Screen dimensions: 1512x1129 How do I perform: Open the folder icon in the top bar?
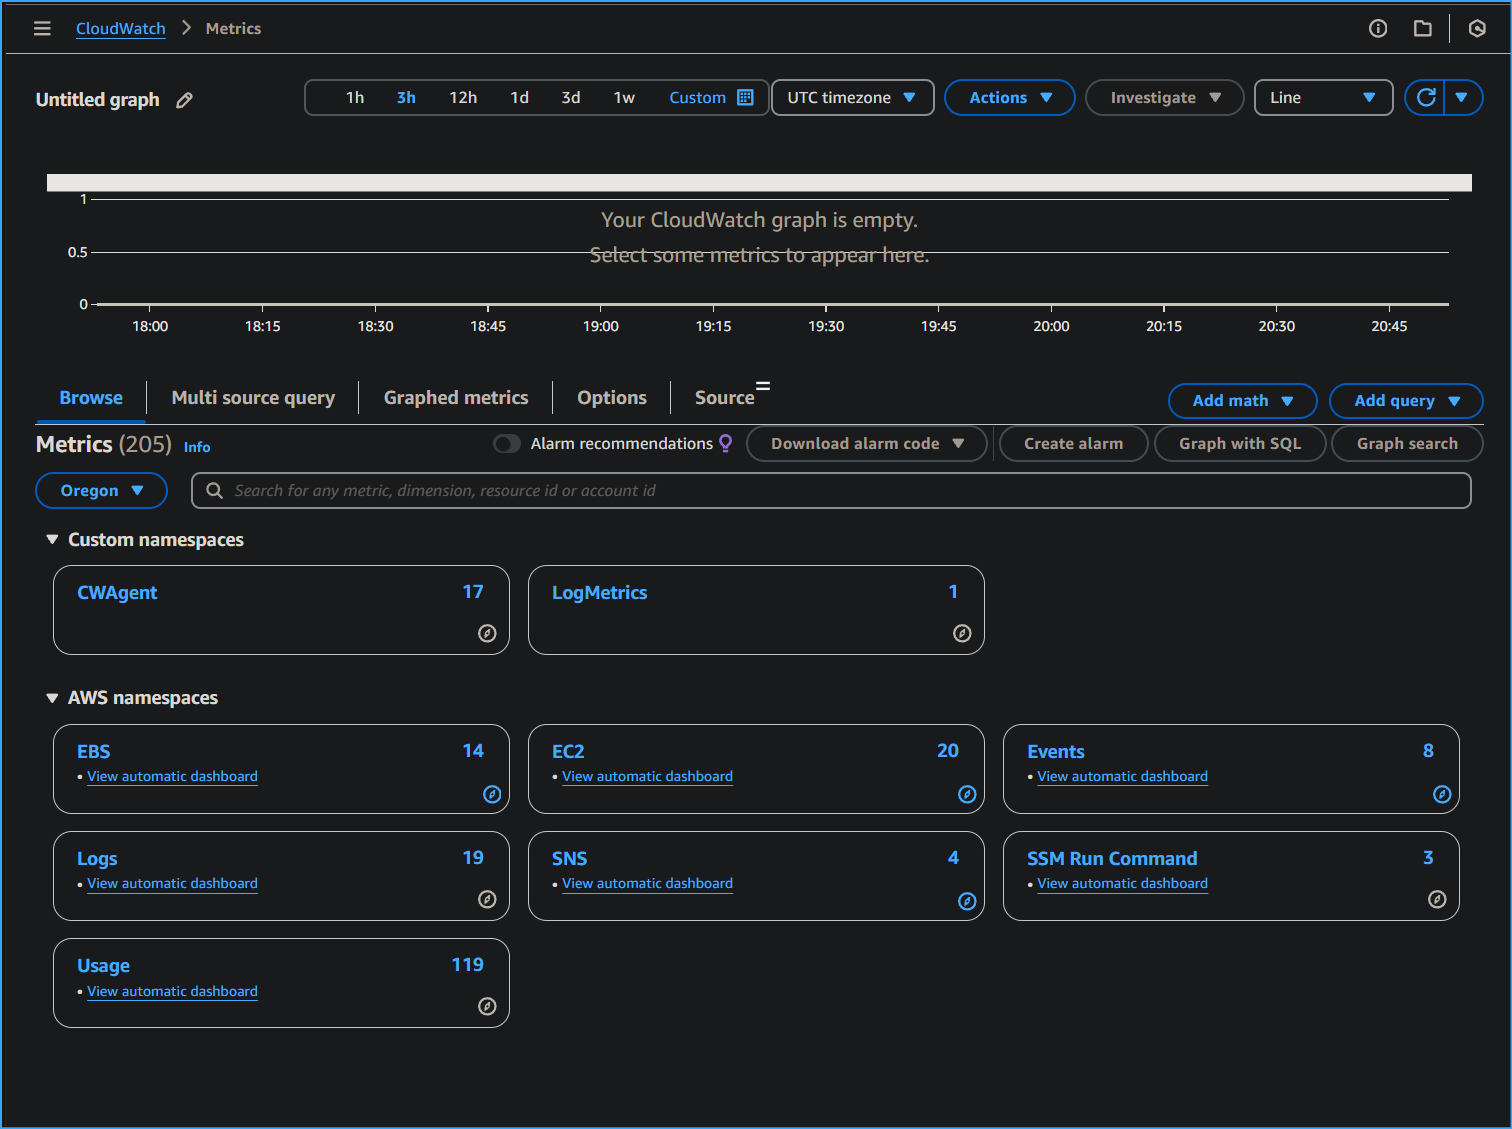1423,28
